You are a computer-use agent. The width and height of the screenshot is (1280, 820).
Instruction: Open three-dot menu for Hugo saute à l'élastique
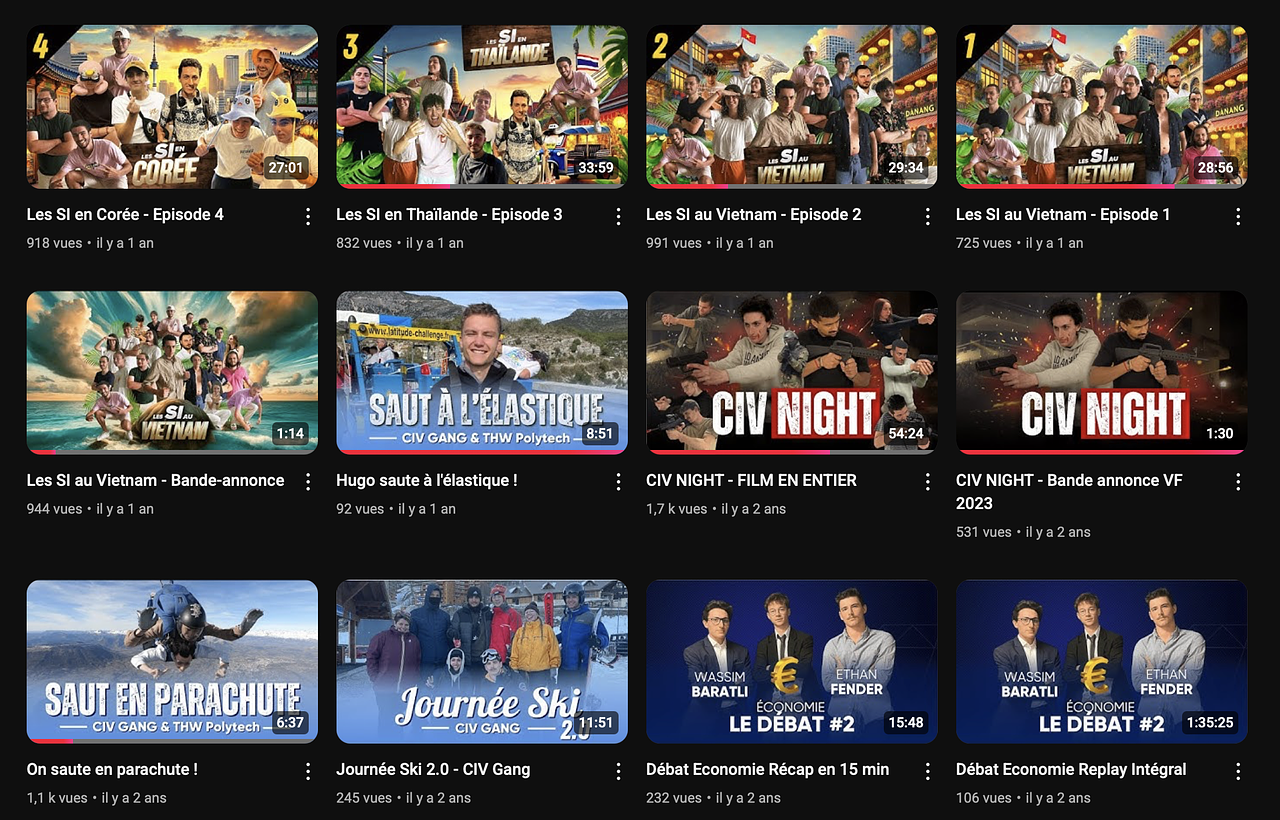[x=618, y=482]
